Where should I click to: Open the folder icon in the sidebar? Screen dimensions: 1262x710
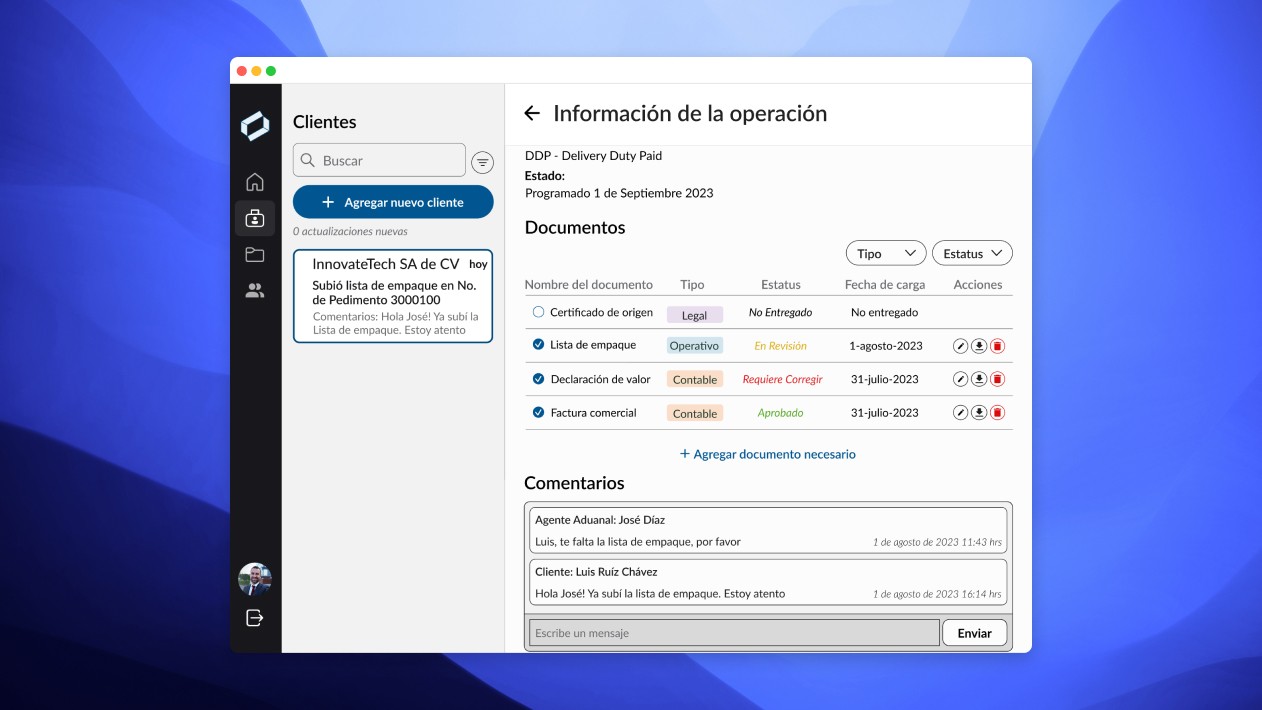(255, 254)
